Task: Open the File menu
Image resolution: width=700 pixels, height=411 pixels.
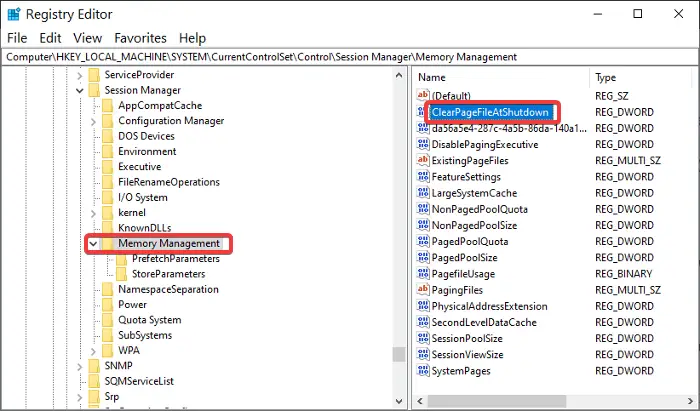Action: pyautogui.click(x=17, y=38)
